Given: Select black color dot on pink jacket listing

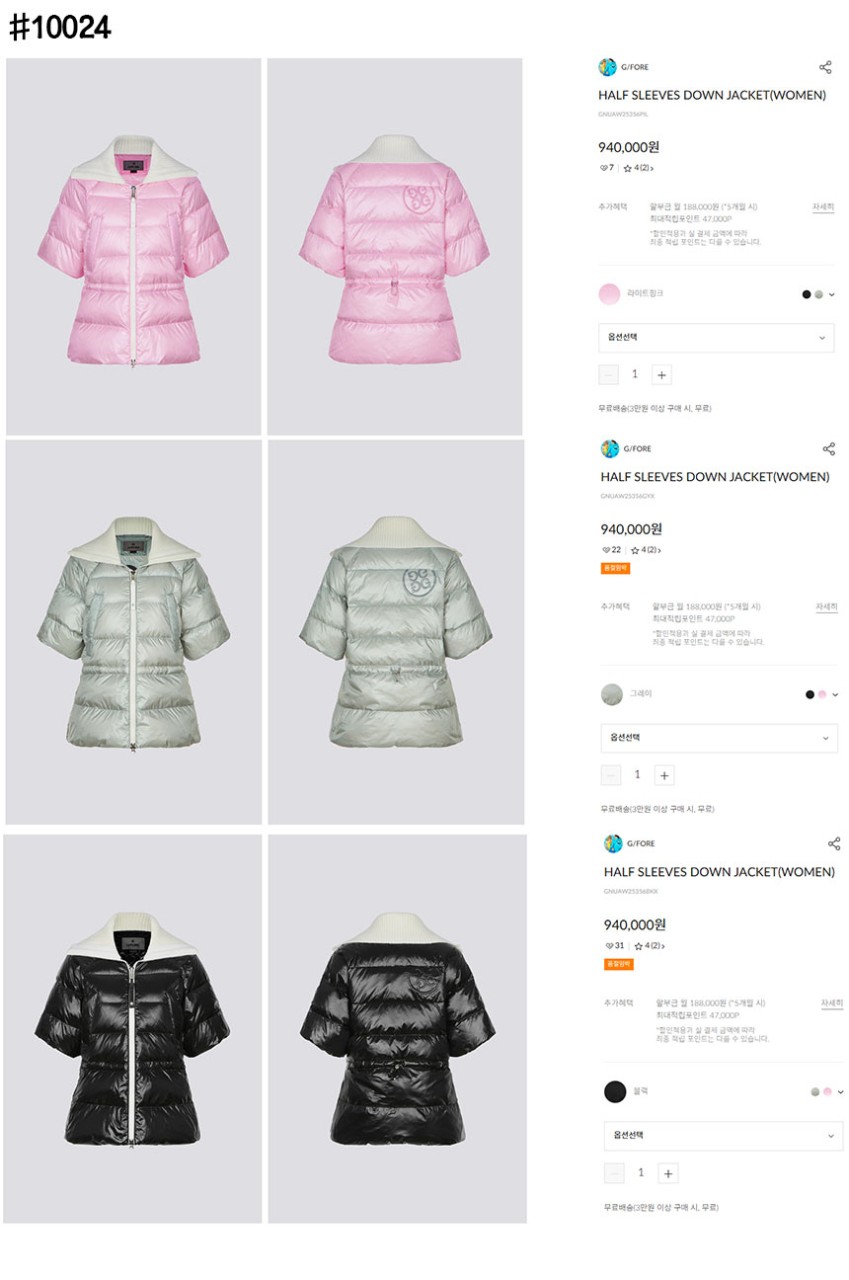Looking at the screenshot, I should tap(806, 295).
